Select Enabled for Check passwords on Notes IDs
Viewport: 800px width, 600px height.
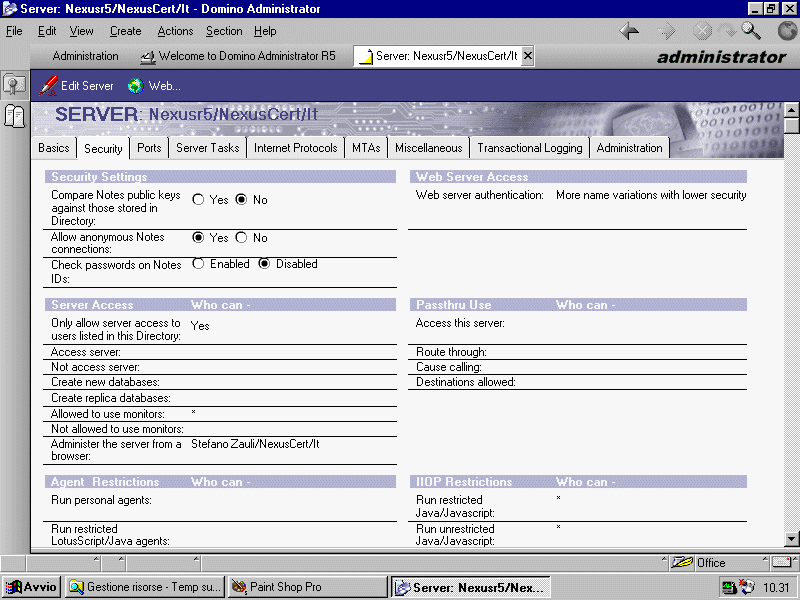pyautogui.click(x=198, y=264)
